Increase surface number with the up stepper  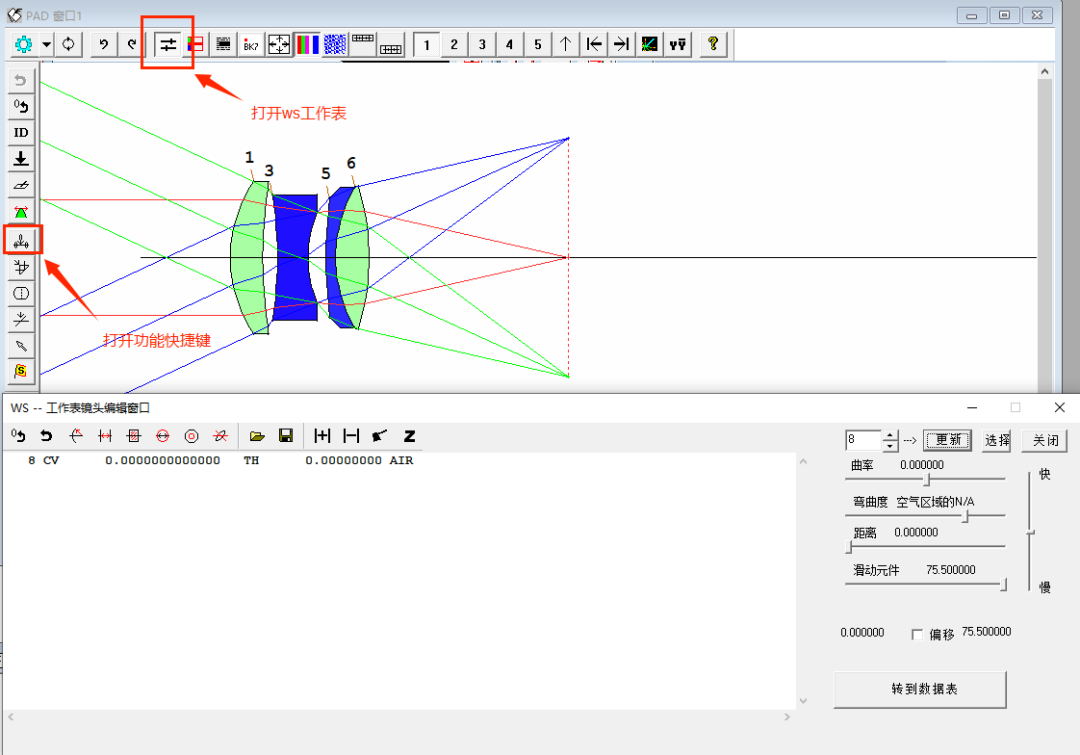coord(890,435)
